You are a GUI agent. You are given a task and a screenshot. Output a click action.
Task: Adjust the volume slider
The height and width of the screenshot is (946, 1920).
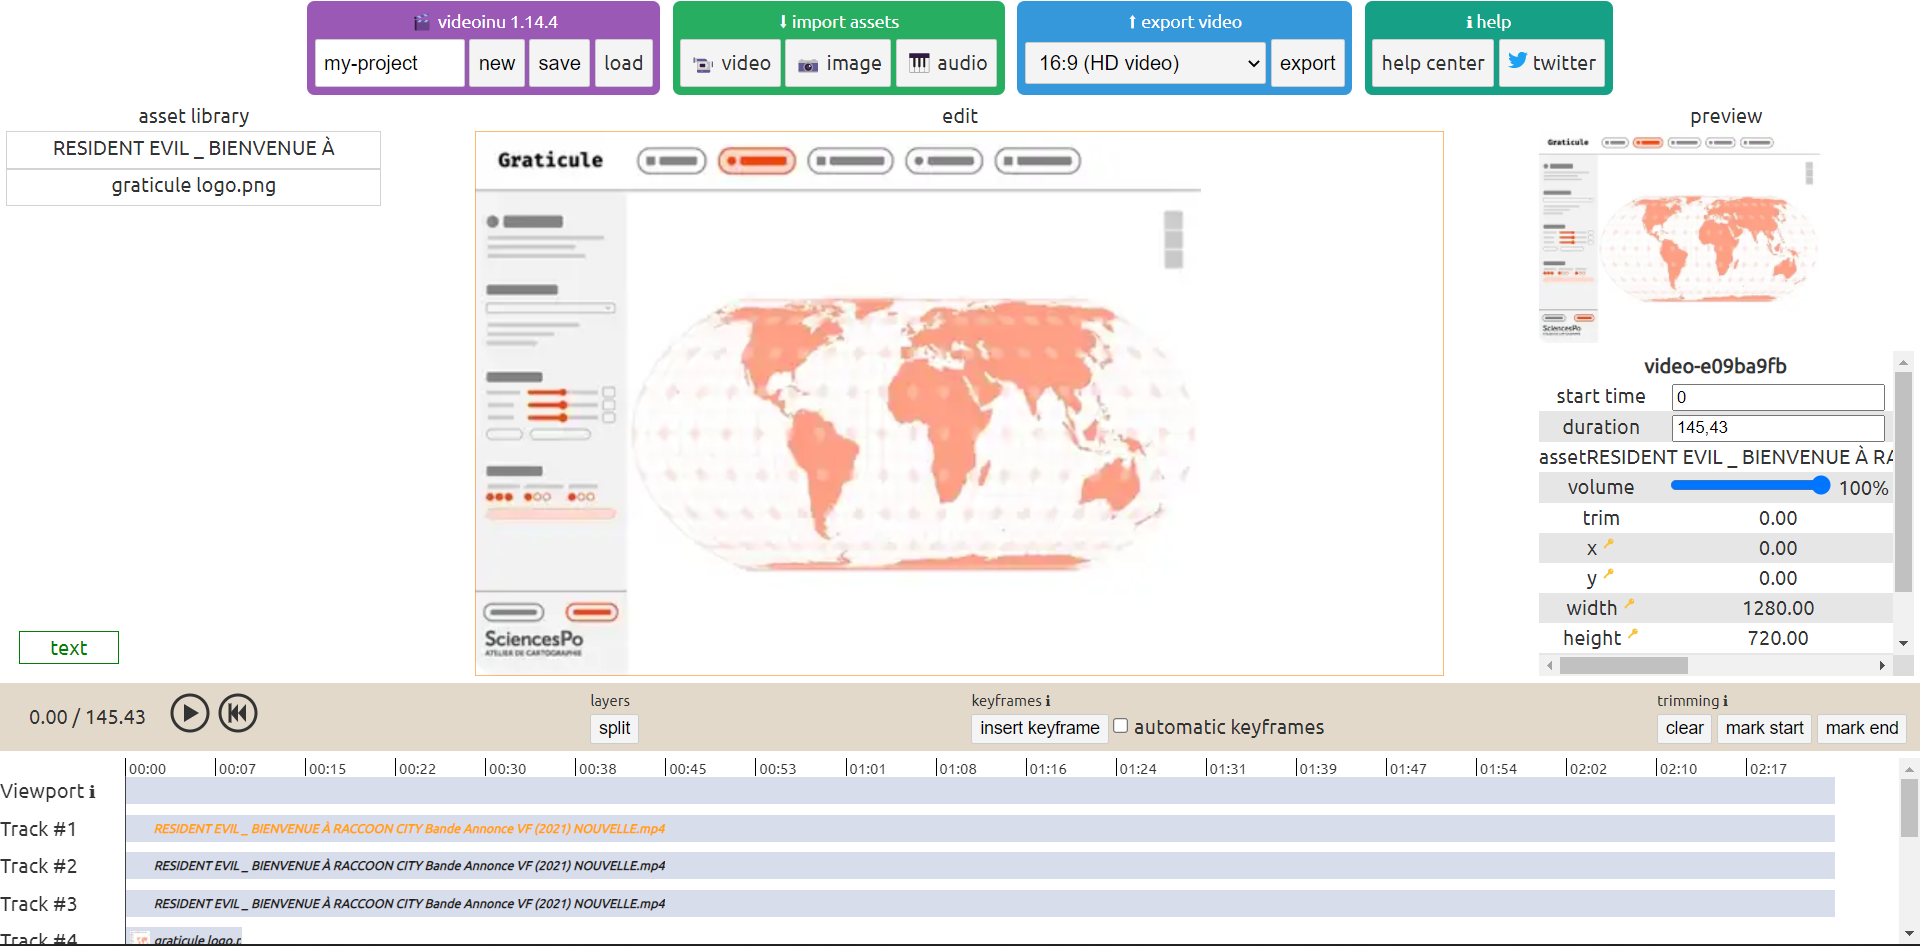(x=1750, y=486)
